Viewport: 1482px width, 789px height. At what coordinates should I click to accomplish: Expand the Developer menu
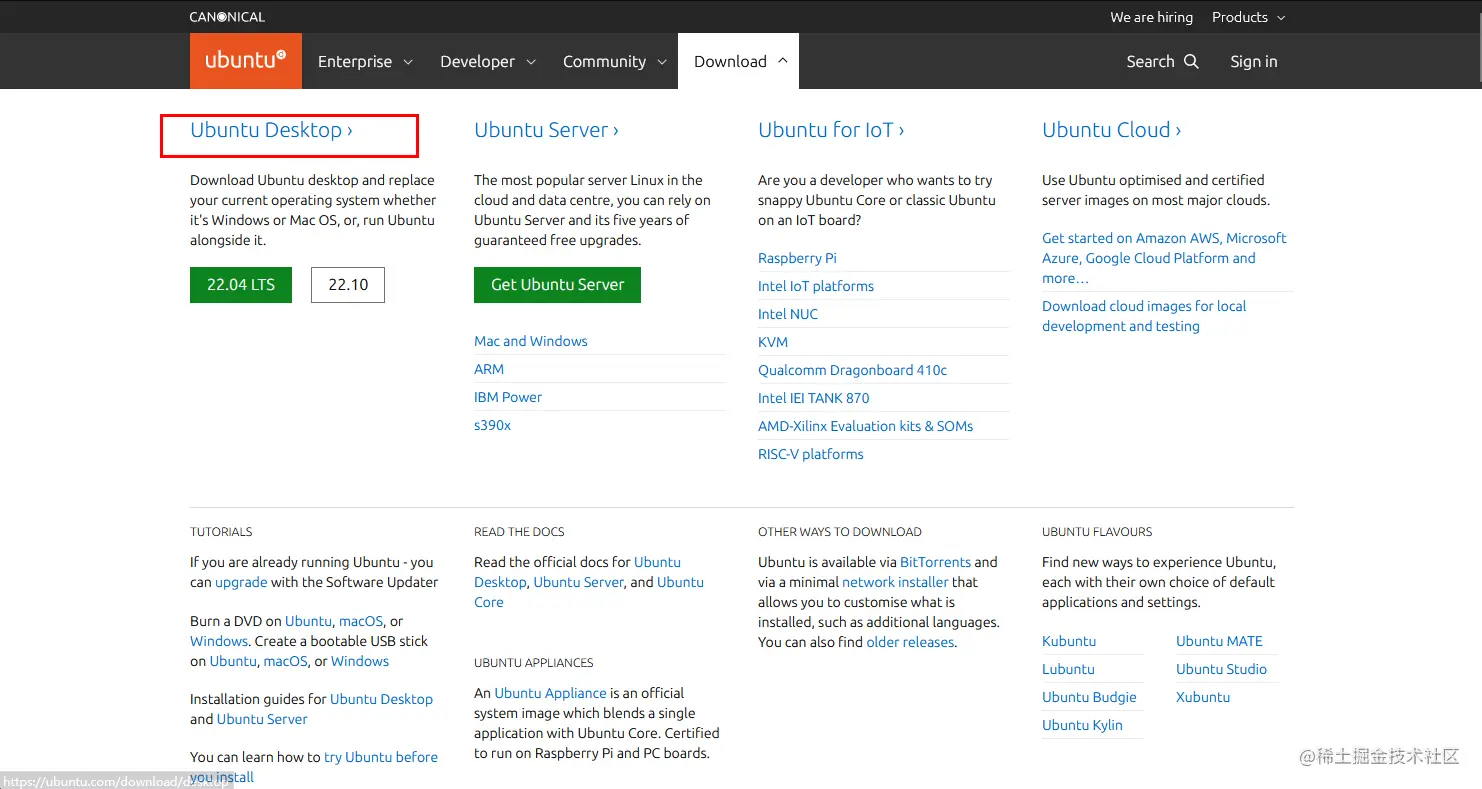488,61
